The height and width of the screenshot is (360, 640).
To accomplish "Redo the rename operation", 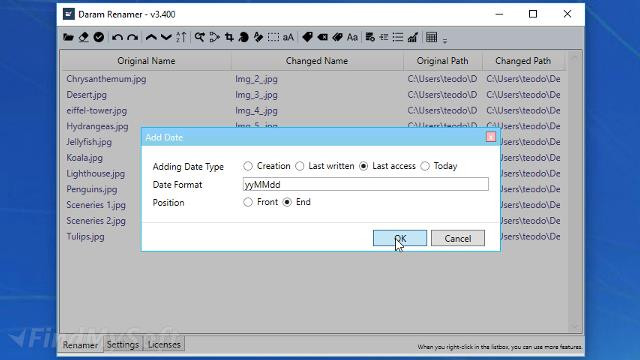I will pos(132,38).
